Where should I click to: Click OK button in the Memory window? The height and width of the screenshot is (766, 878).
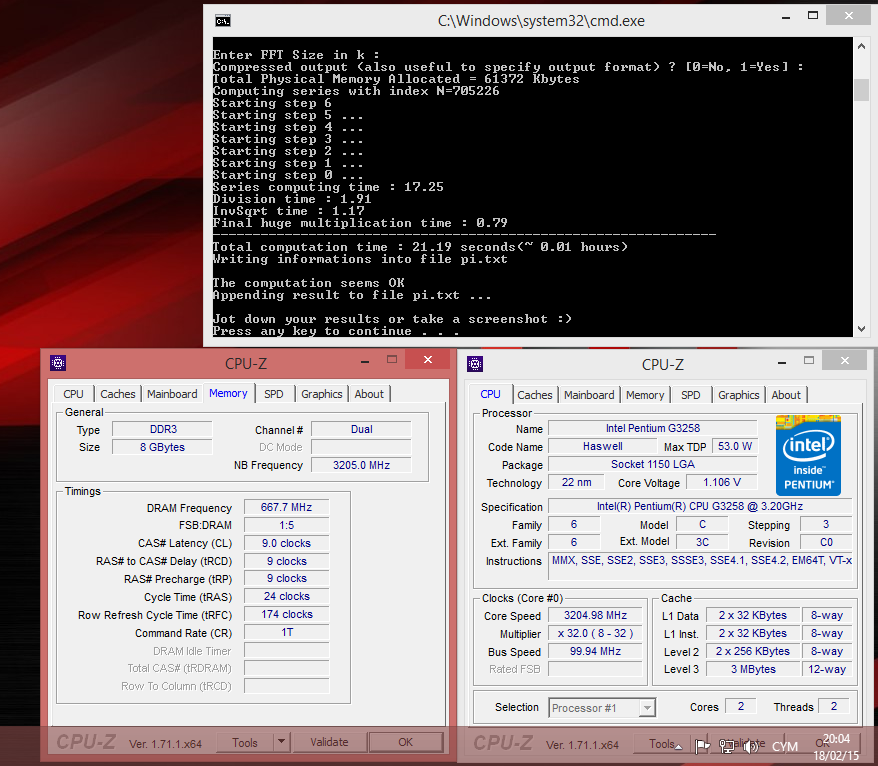click(405, 742)
